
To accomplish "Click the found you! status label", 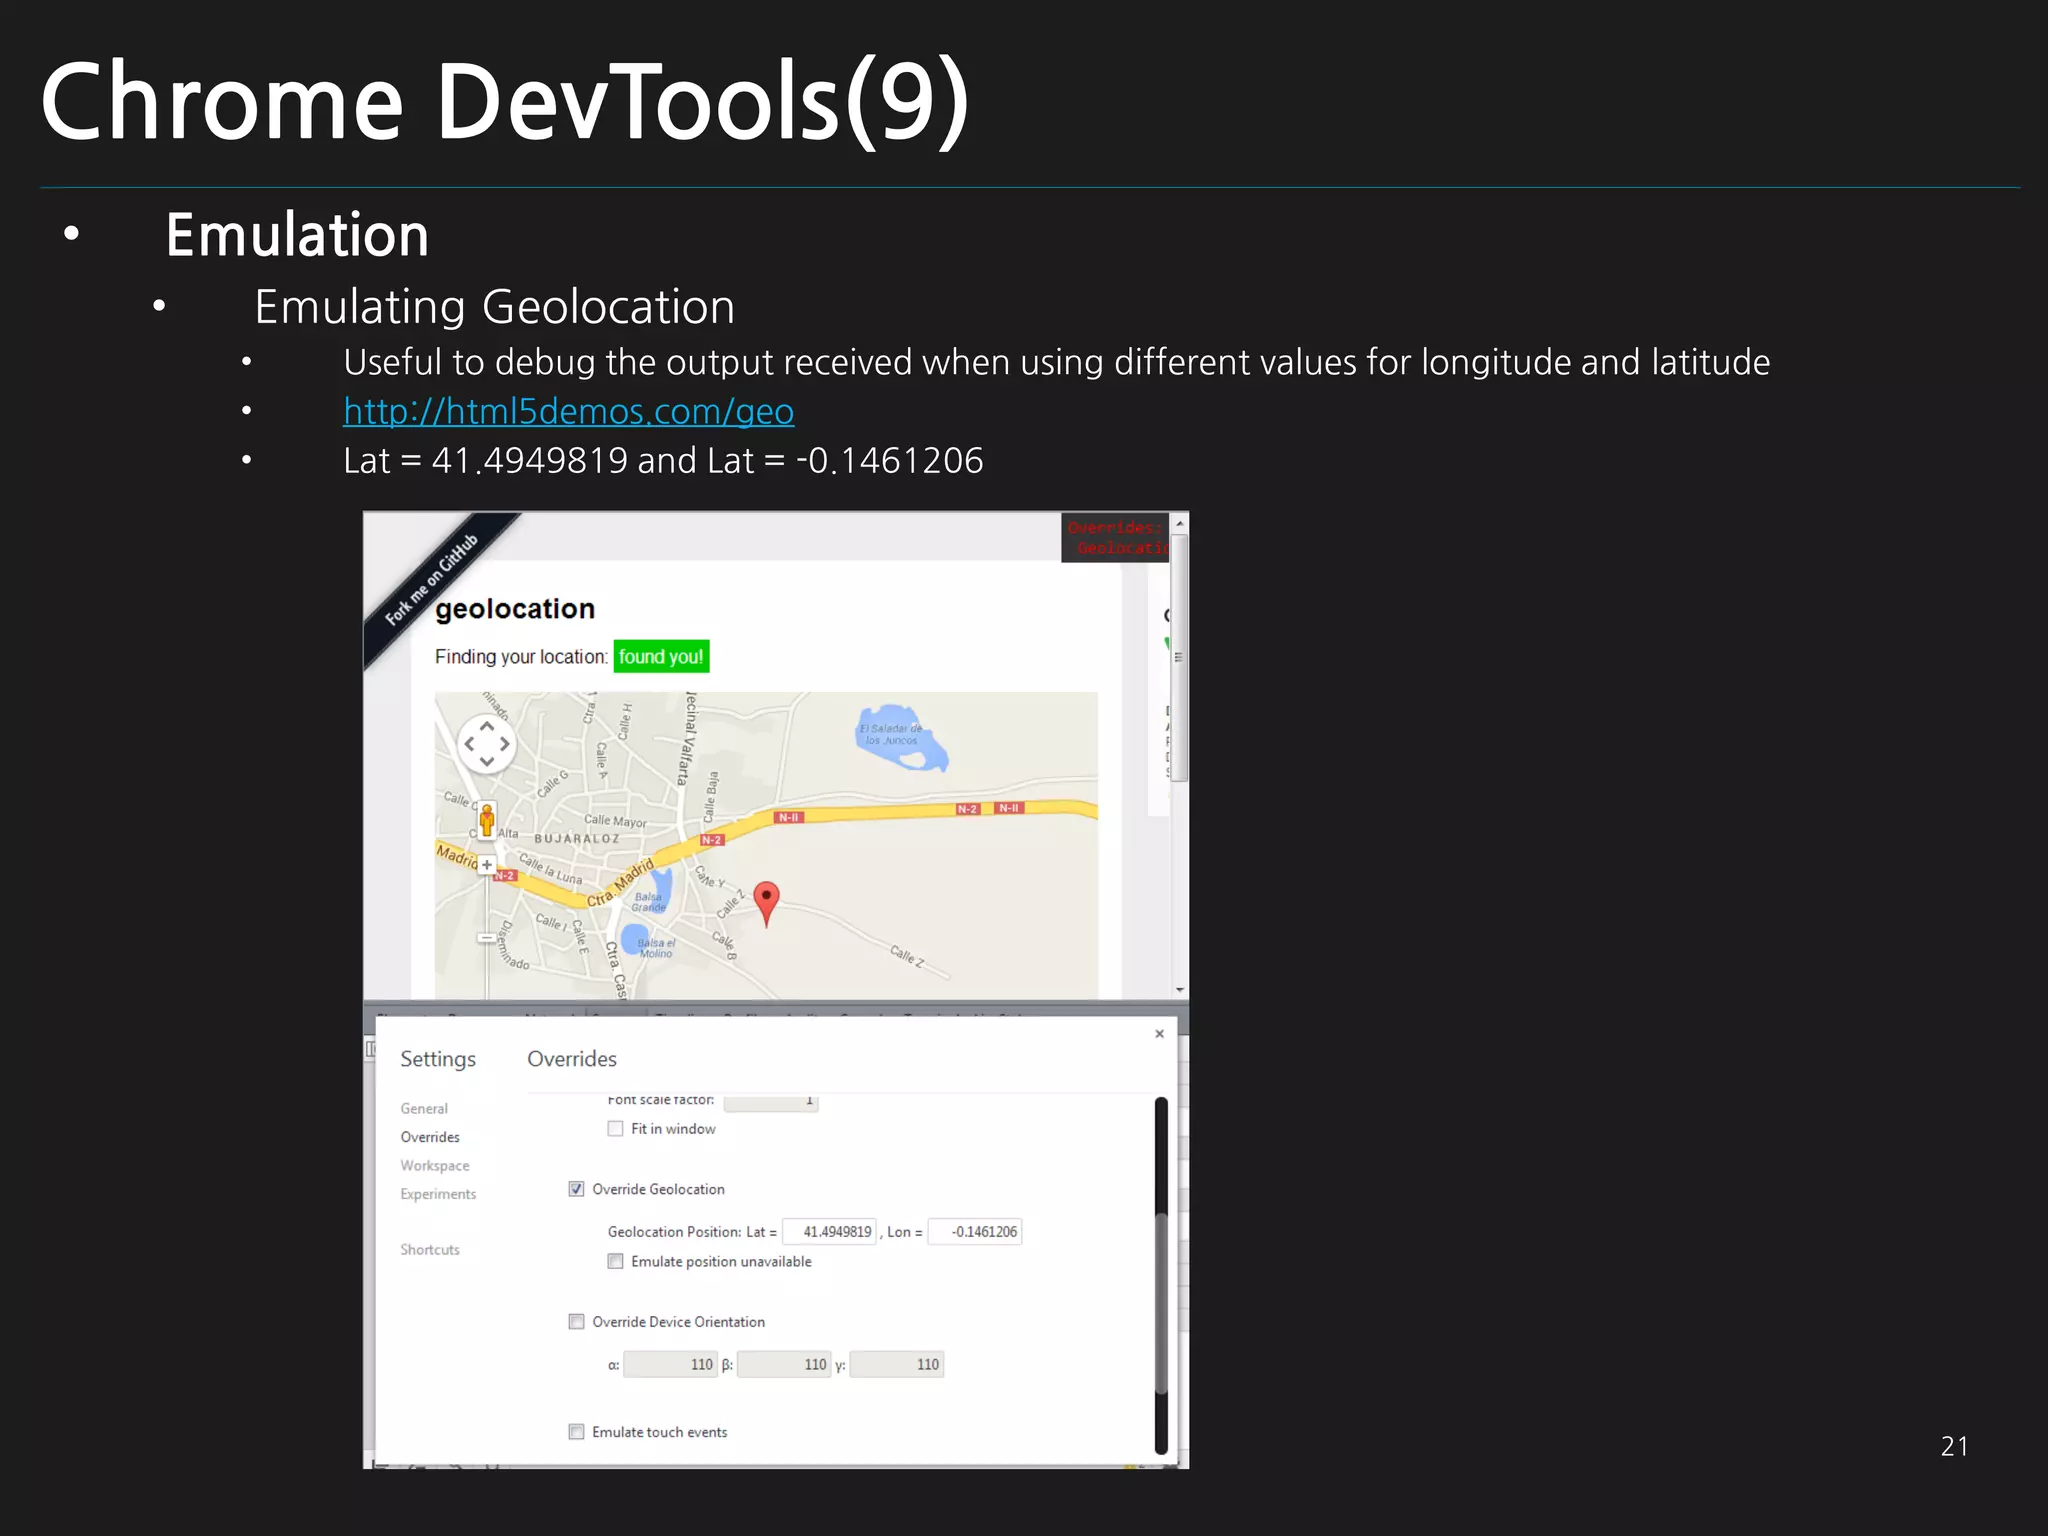I will 661,657.
